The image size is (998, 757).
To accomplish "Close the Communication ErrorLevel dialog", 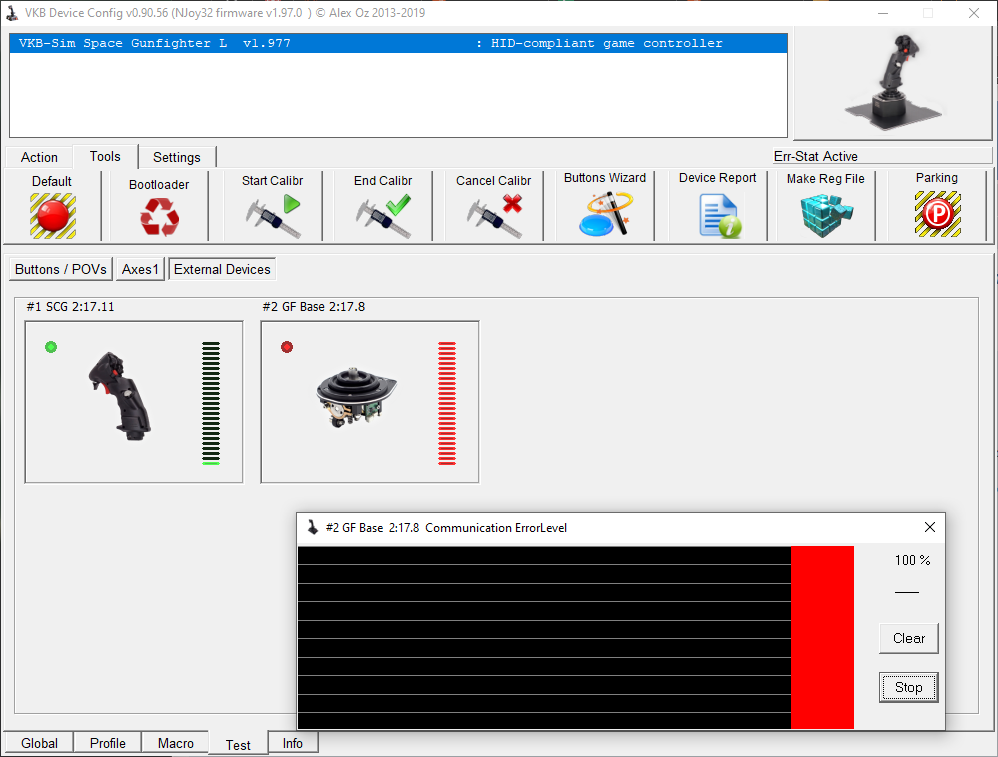I will (x=930, y=527).
